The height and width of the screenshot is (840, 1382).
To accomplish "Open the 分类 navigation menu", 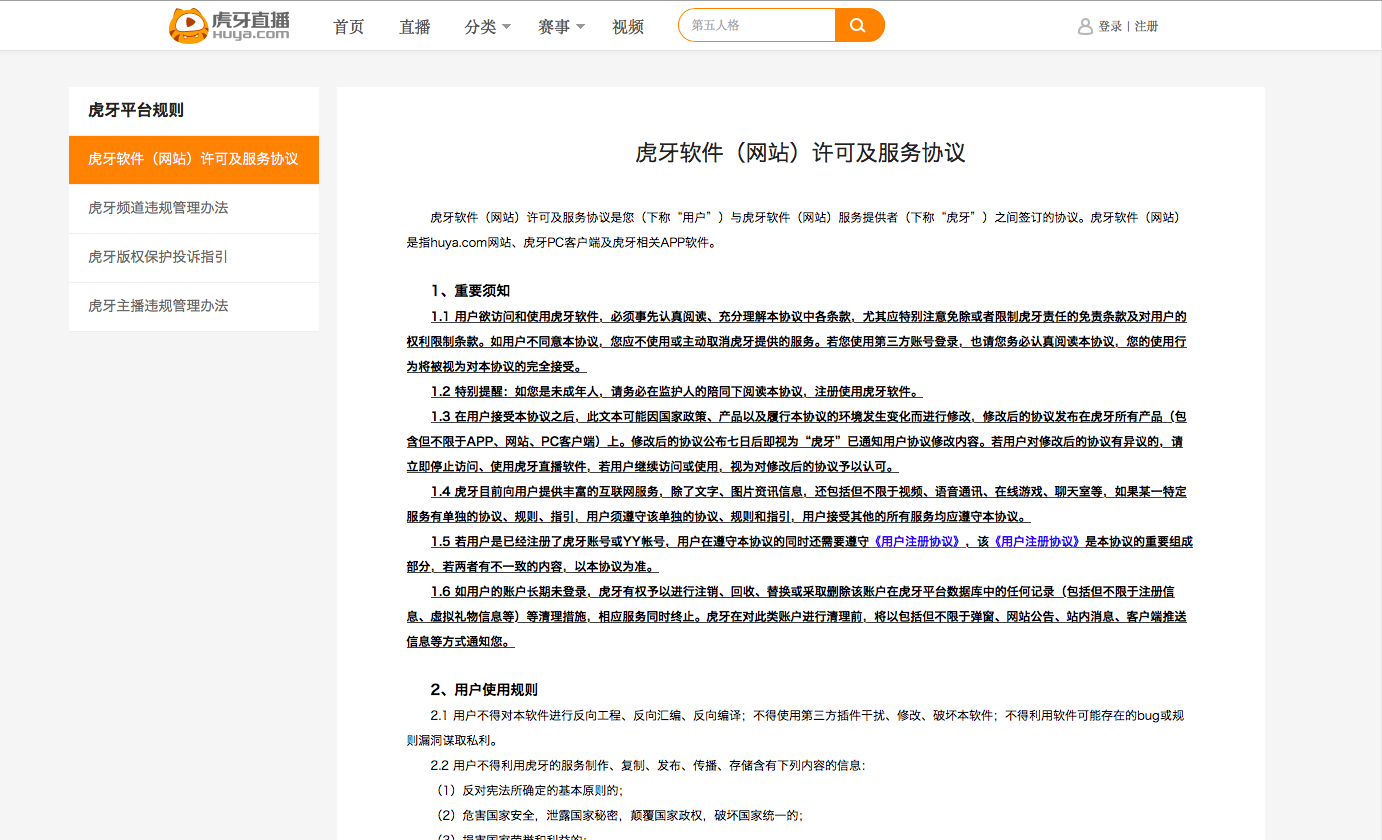I will [480, 26].
